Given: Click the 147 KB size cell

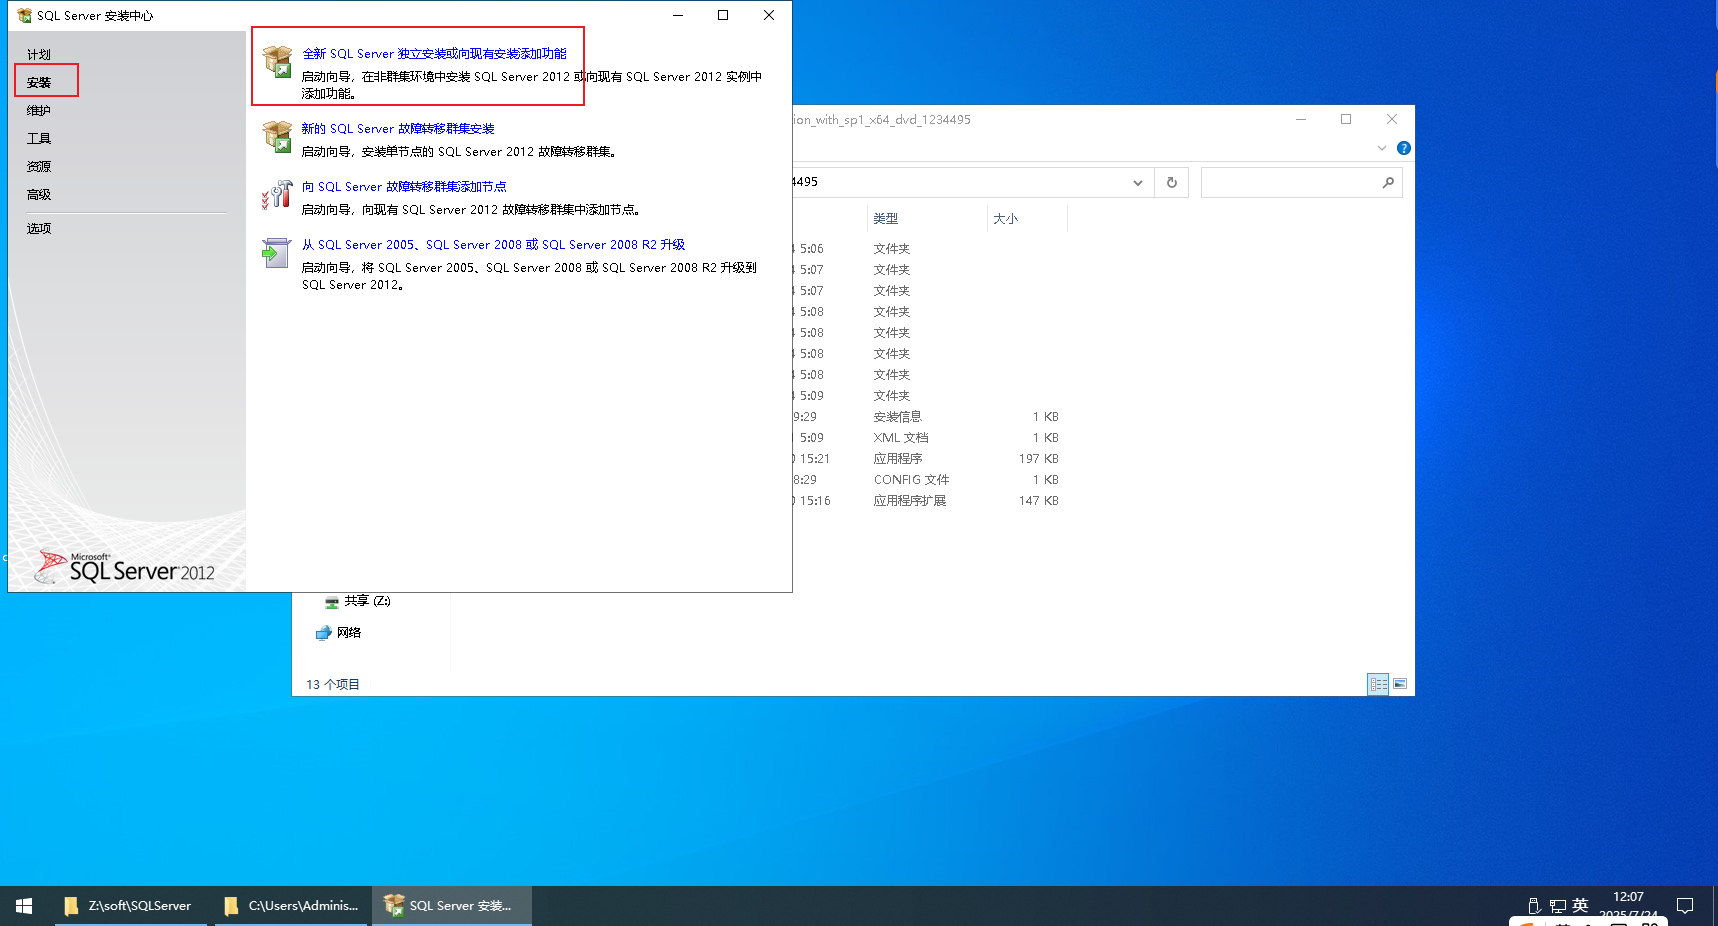Looking at the screenshot, I should point(1039,501).
